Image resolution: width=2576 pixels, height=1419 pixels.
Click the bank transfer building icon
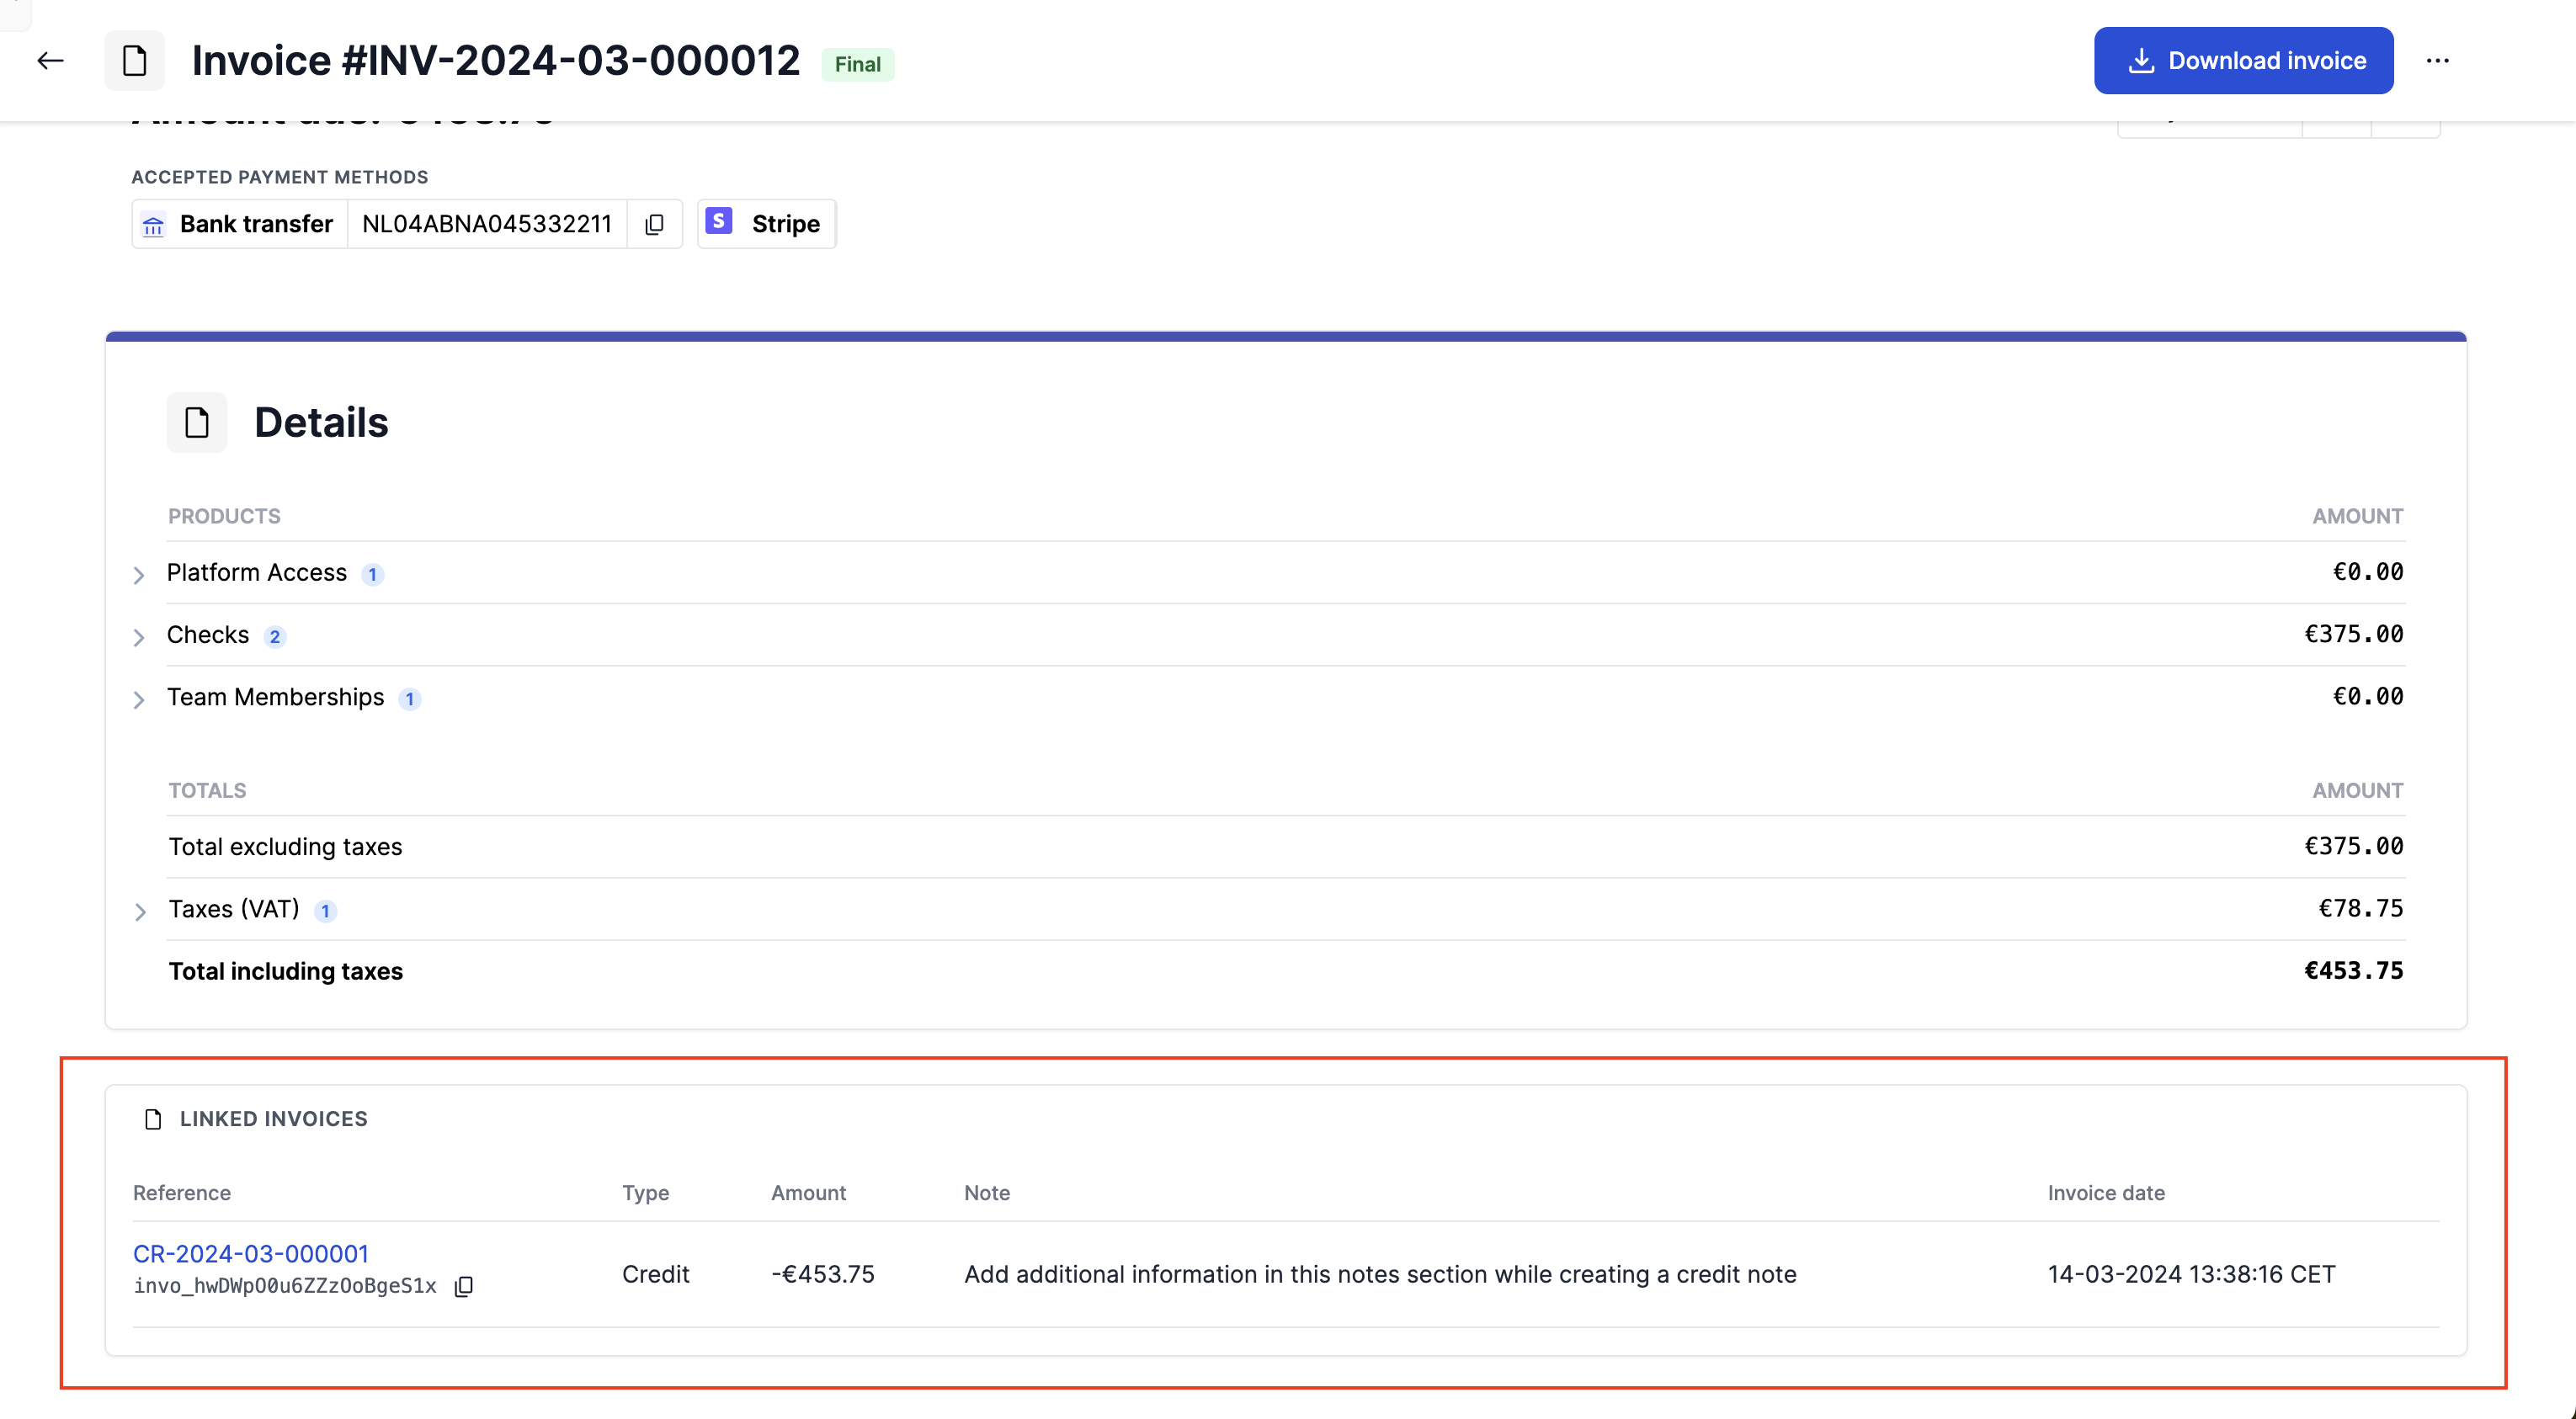point(153,226)
